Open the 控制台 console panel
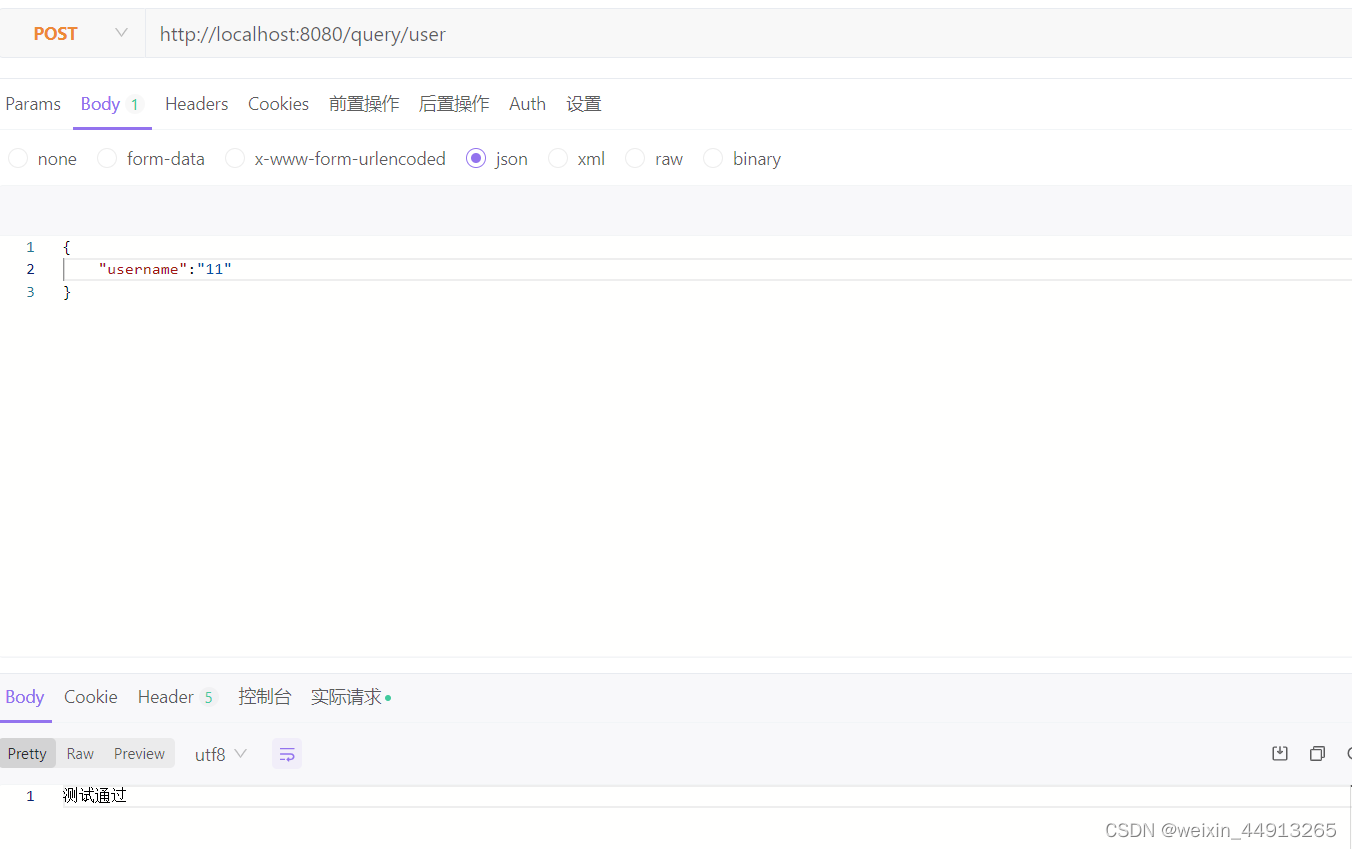Viewport: 1352px width, 849px height. pos(264,696)
